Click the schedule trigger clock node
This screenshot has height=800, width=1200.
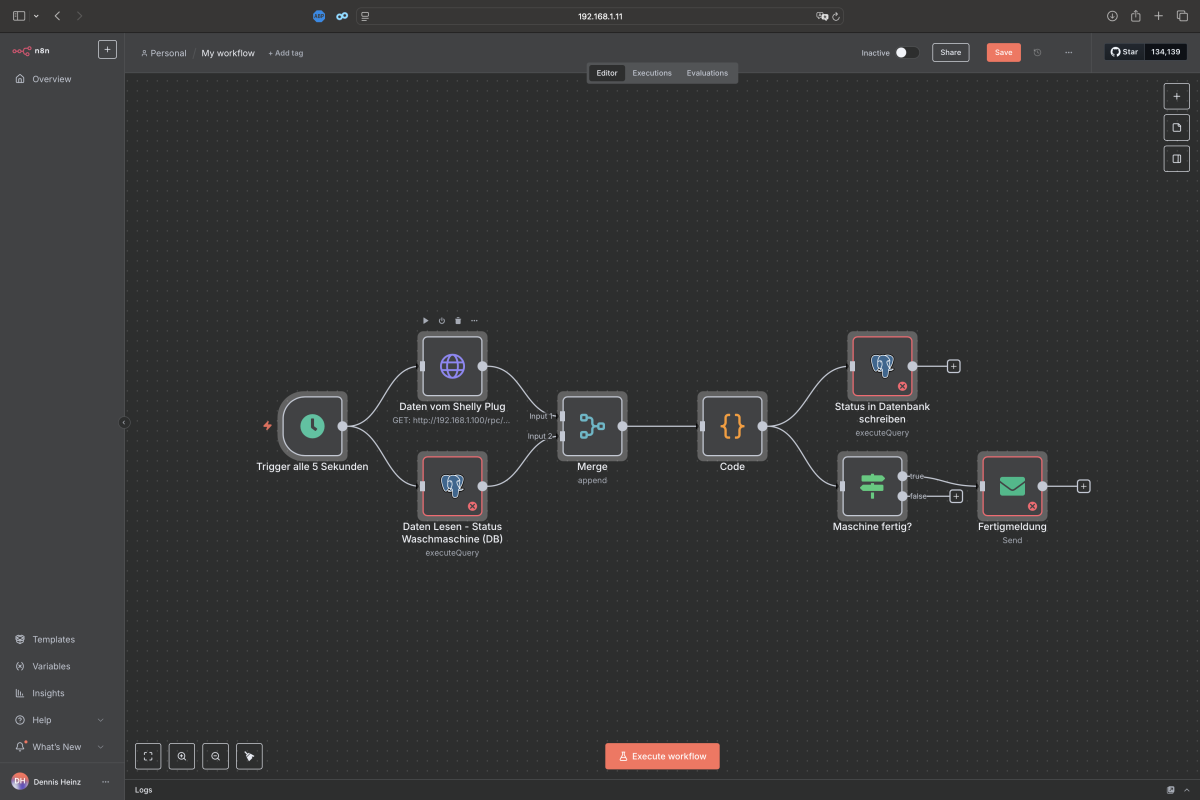tap(312, 426)
